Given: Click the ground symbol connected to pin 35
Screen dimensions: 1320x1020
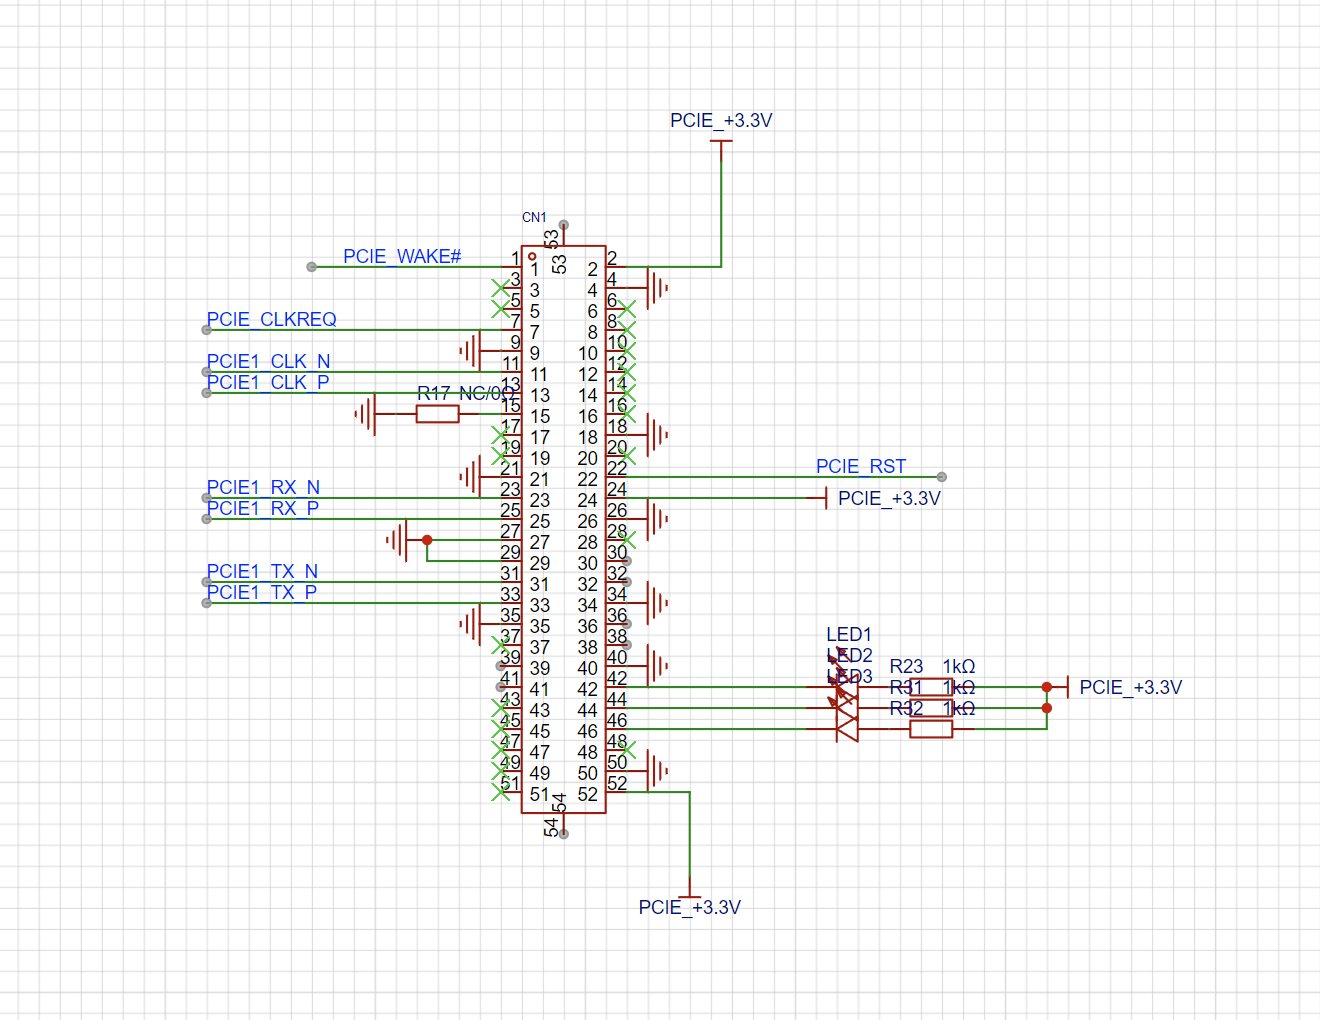Looking at the screenshot, I should point(470,624).
